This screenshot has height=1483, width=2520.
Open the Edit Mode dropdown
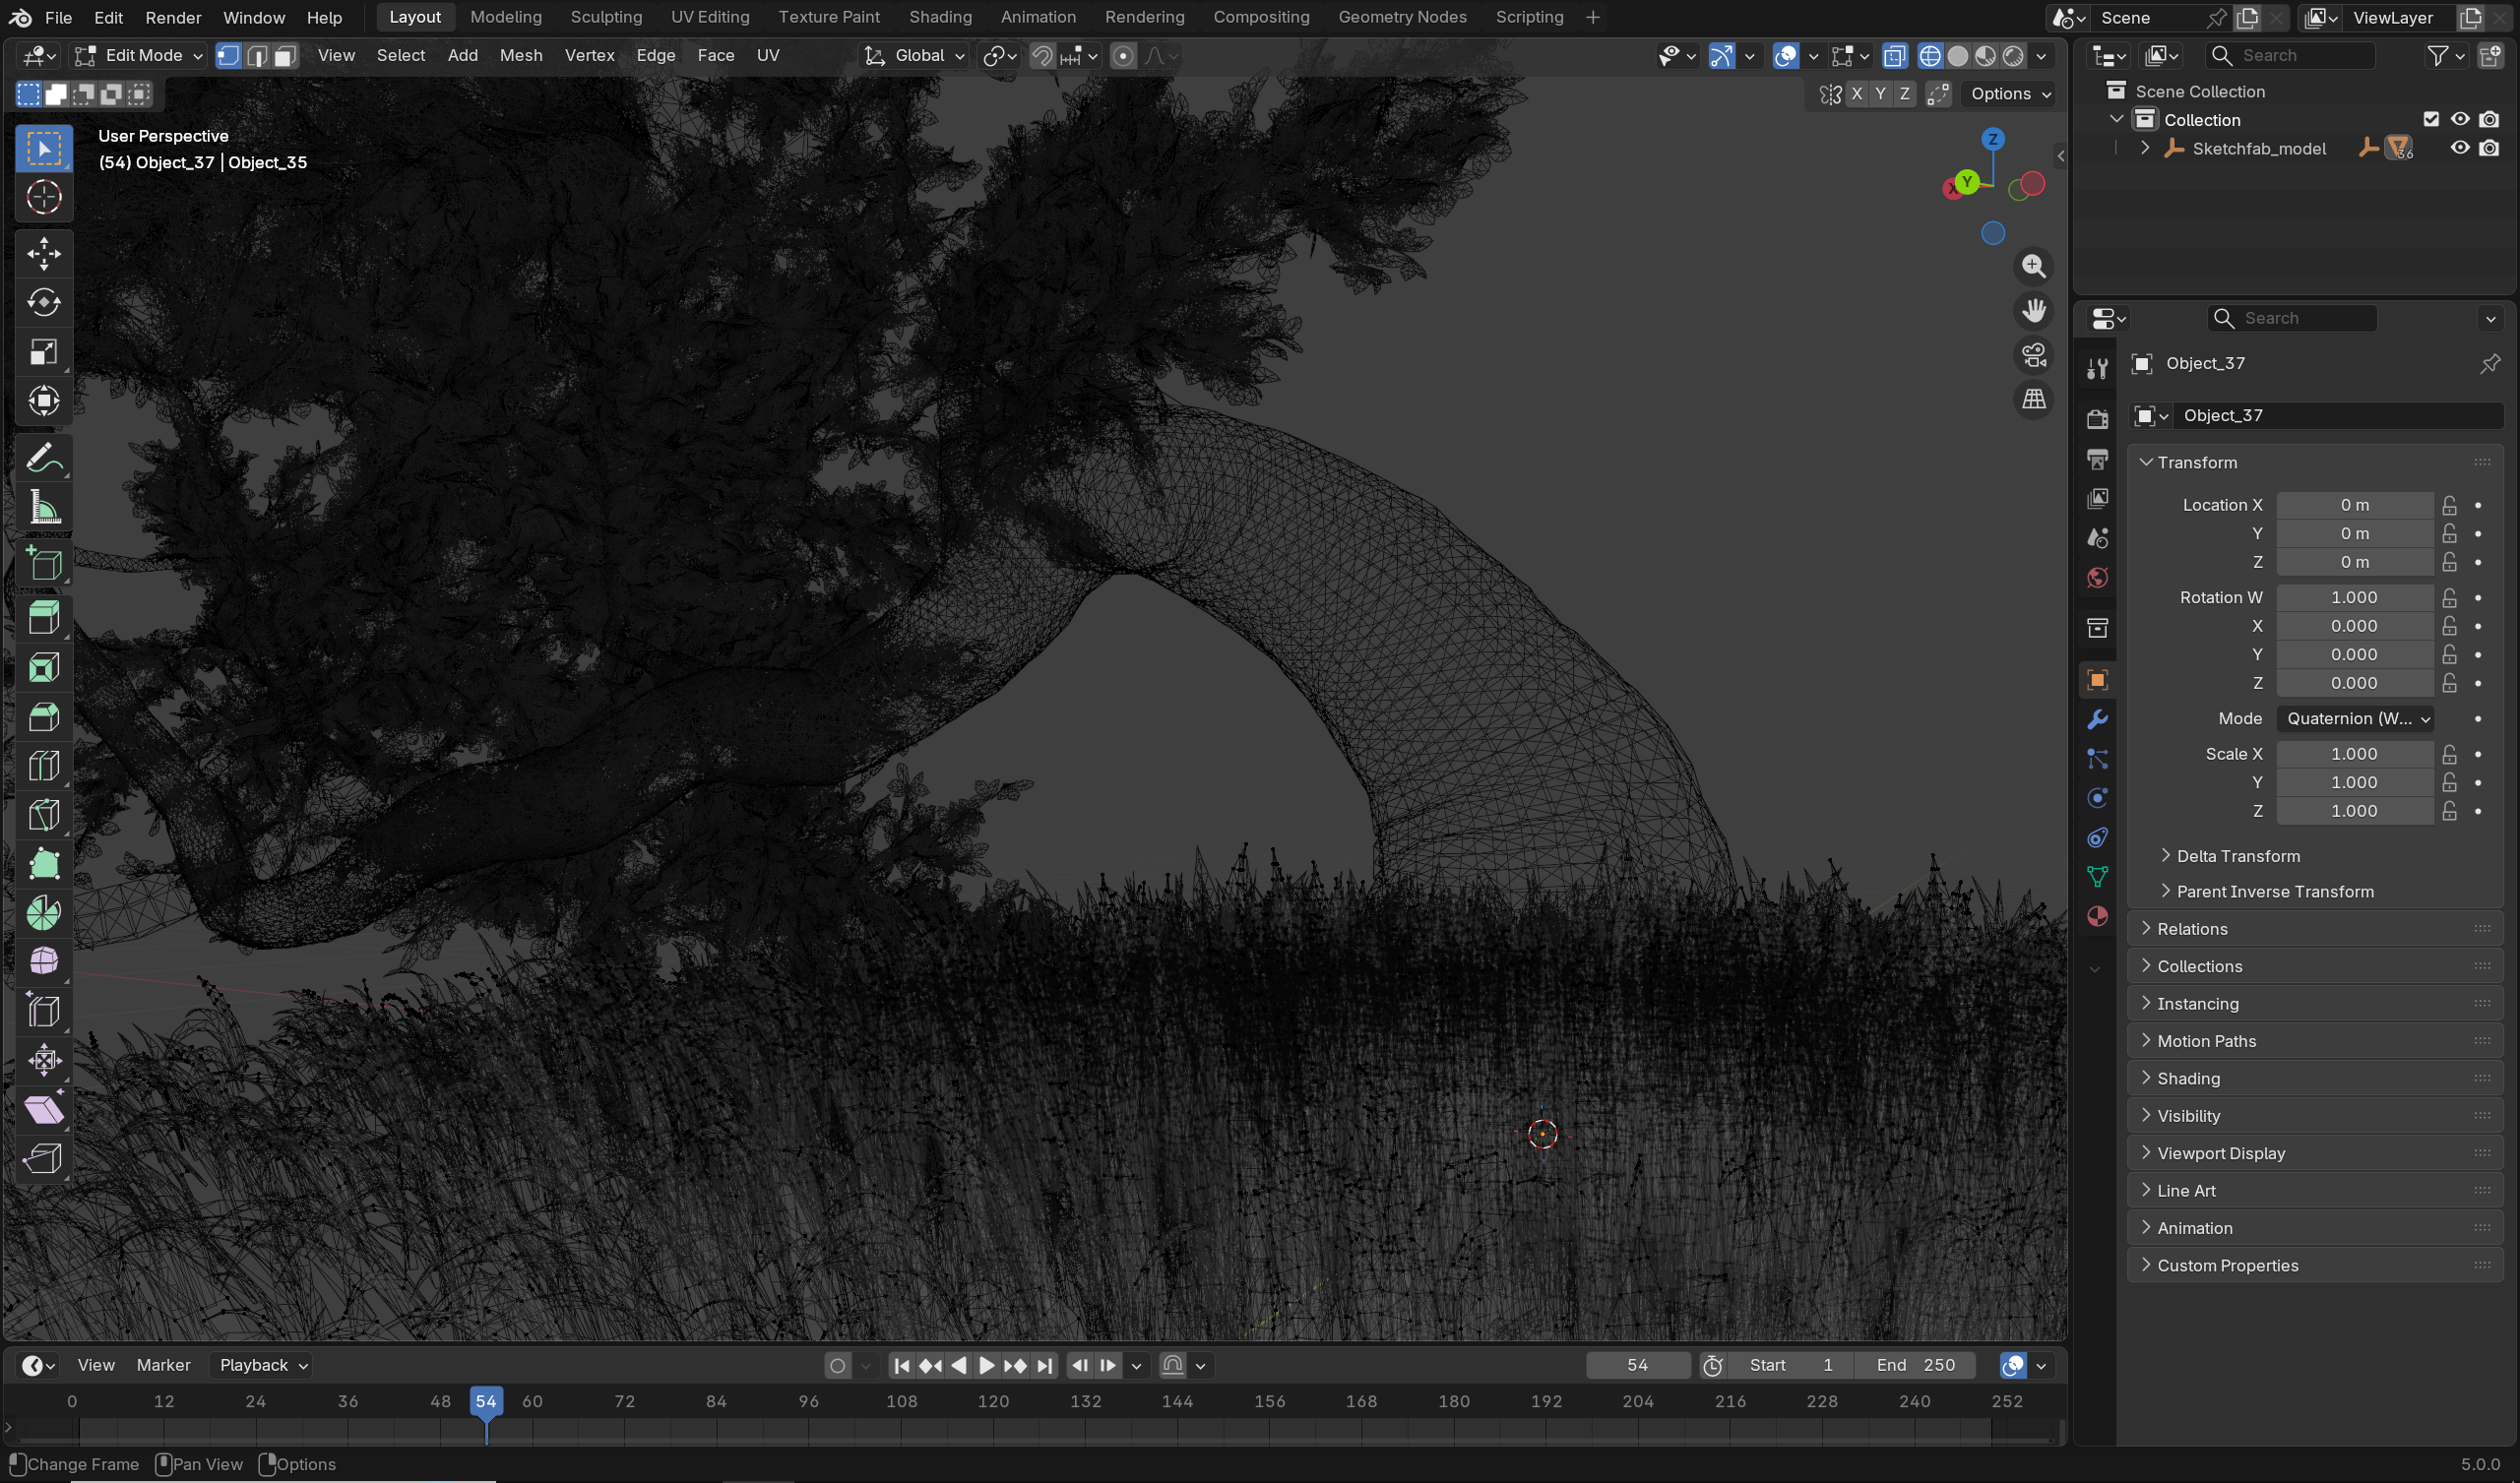click(x=139, y=56)
